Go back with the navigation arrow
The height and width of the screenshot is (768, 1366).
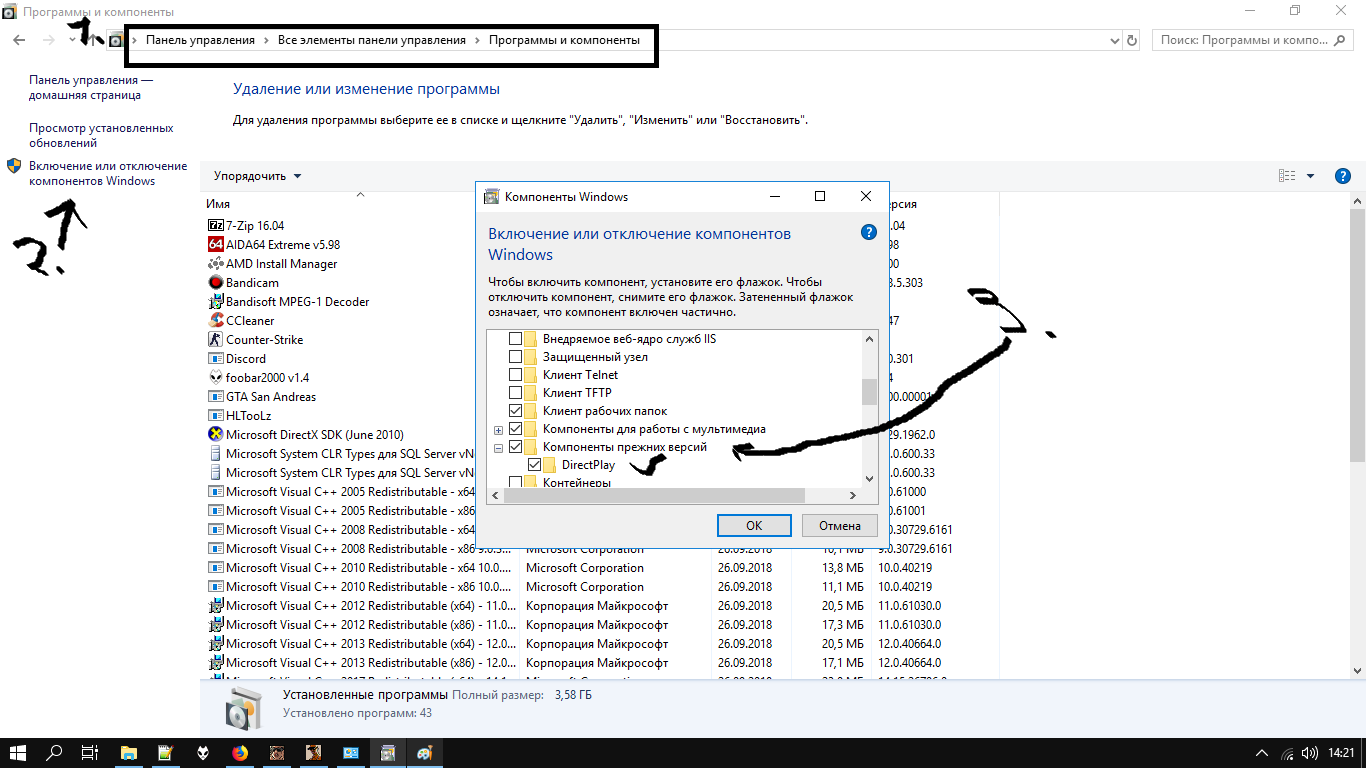[19, 40]
